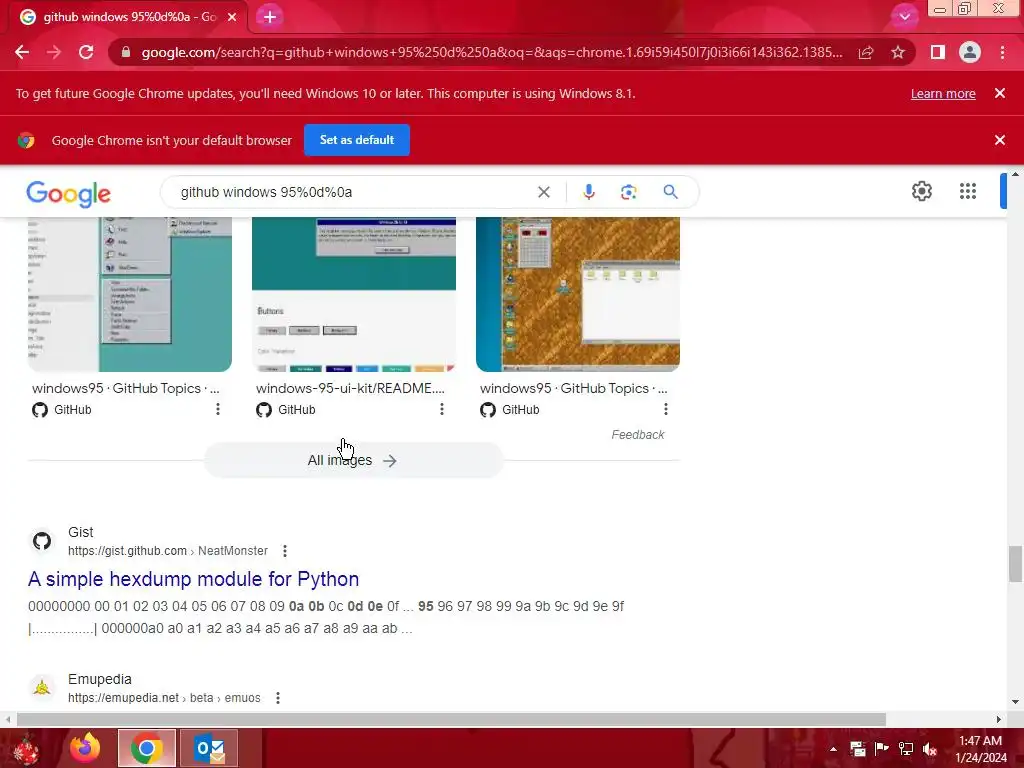Click the Gist GitHub favicon
Screen dimensions: 1024x768
tap(42, 541)
